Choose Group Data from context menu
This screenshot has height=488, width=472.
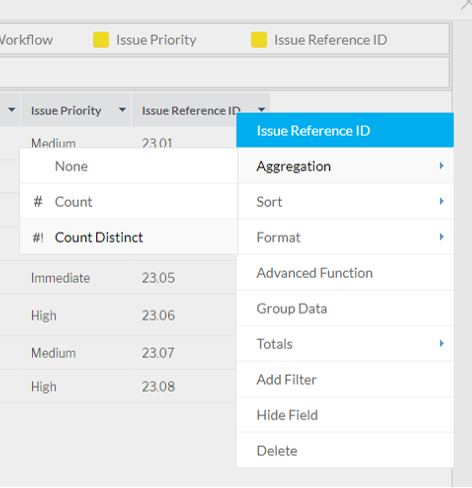345,308
